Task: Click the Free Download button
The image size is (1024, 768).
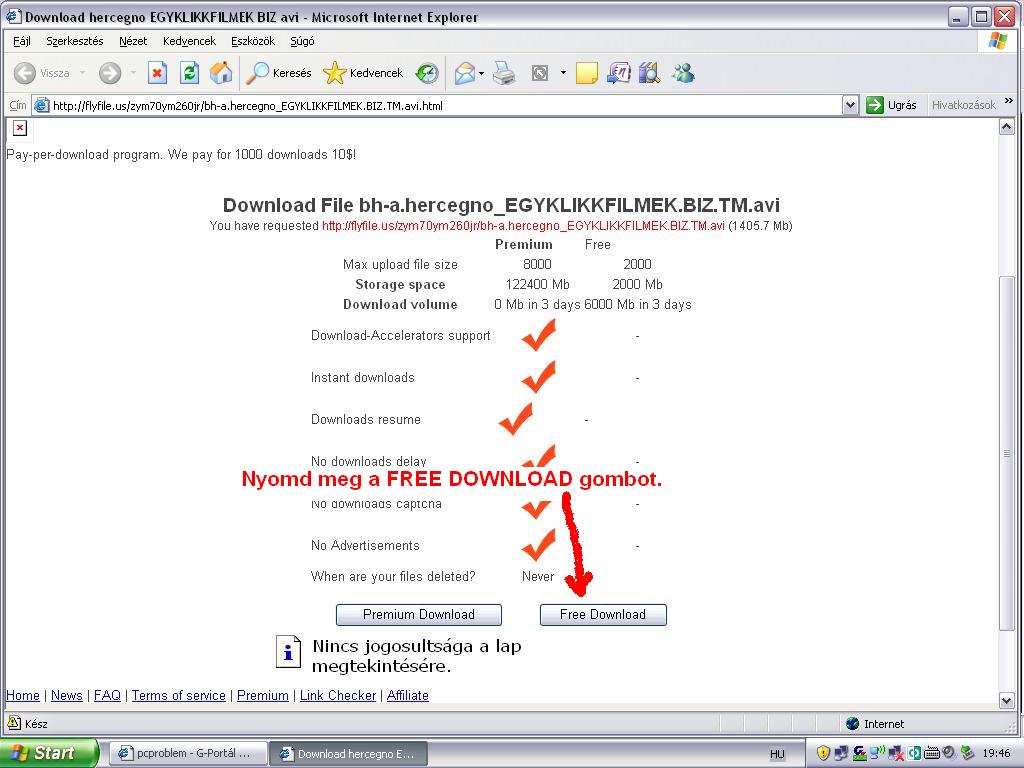Action: (x=603, y=614)
